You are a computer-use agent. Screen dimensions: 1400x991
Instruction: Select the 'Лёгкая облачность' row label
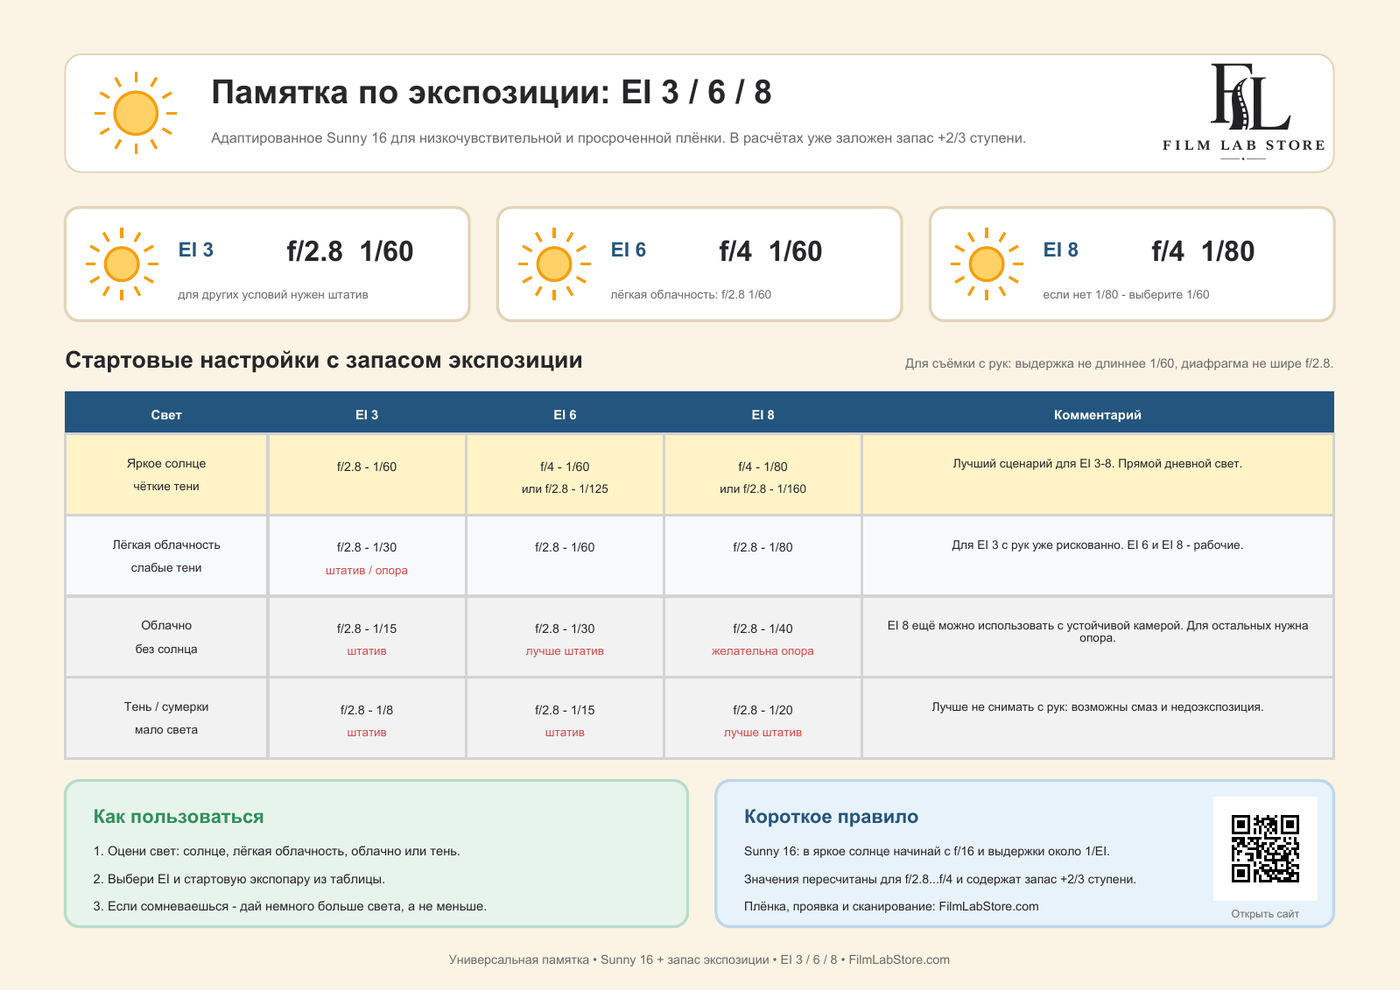tap(166, 545)
